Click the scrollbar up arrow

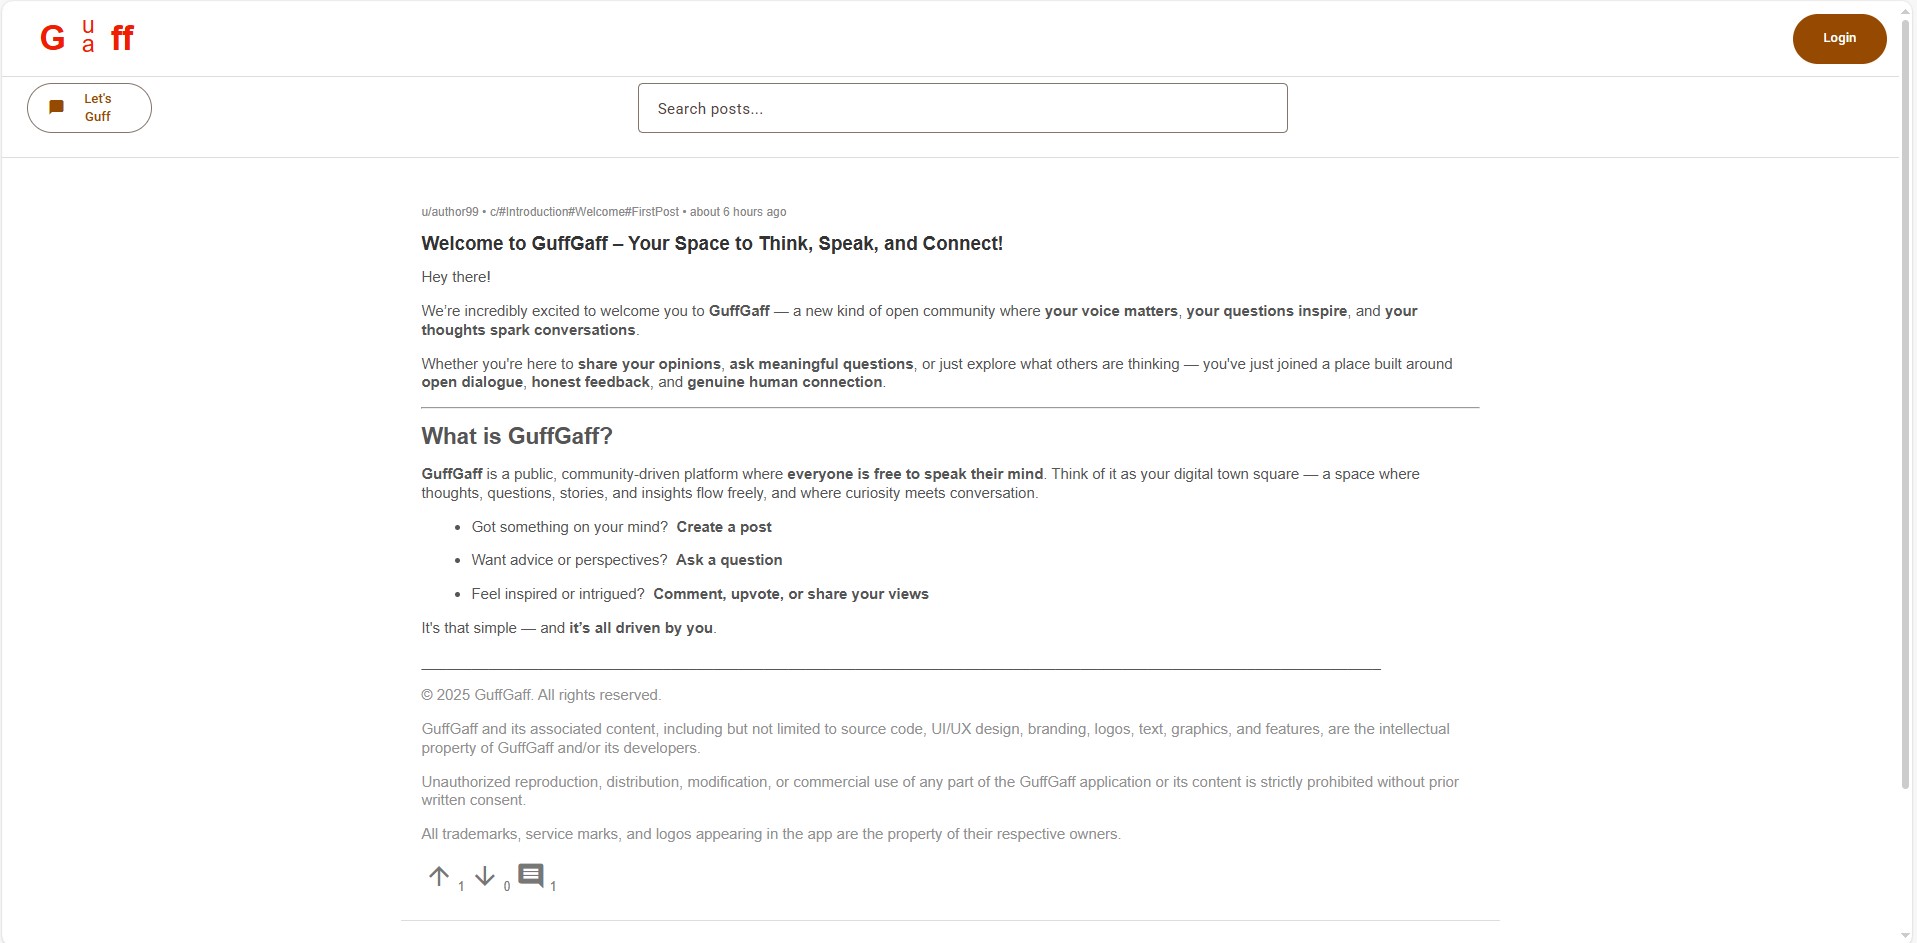1903,9
